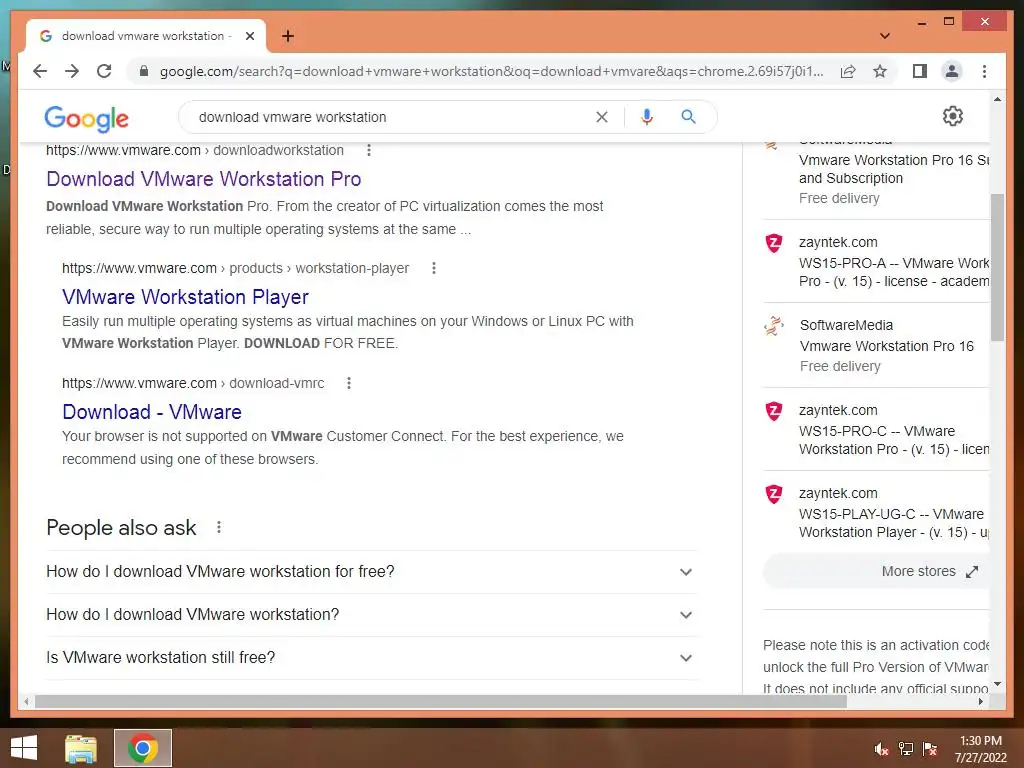
Task: Expand 'Is VMware workstation still free?'
Action: pos(370,658)
